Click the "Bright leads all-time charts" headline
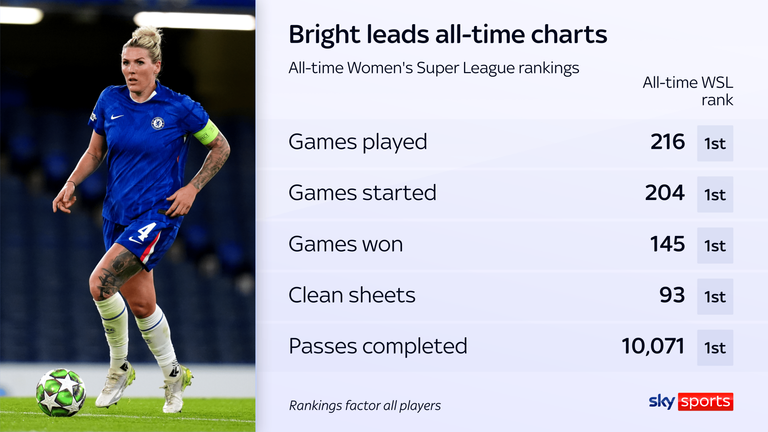 tap(447, 34)
